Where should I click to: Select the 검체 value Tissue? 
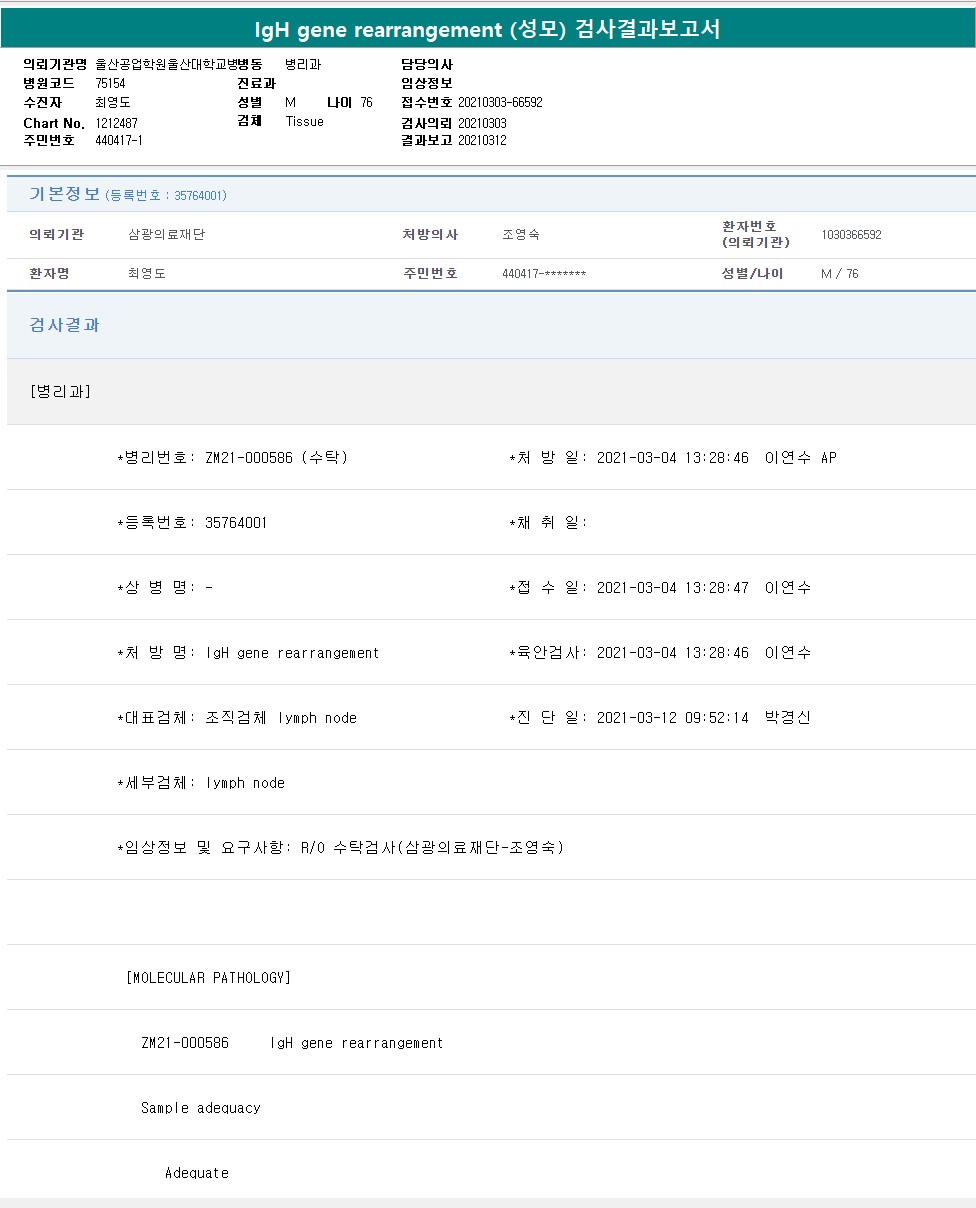pyautogui.click(x=304, y=122)
